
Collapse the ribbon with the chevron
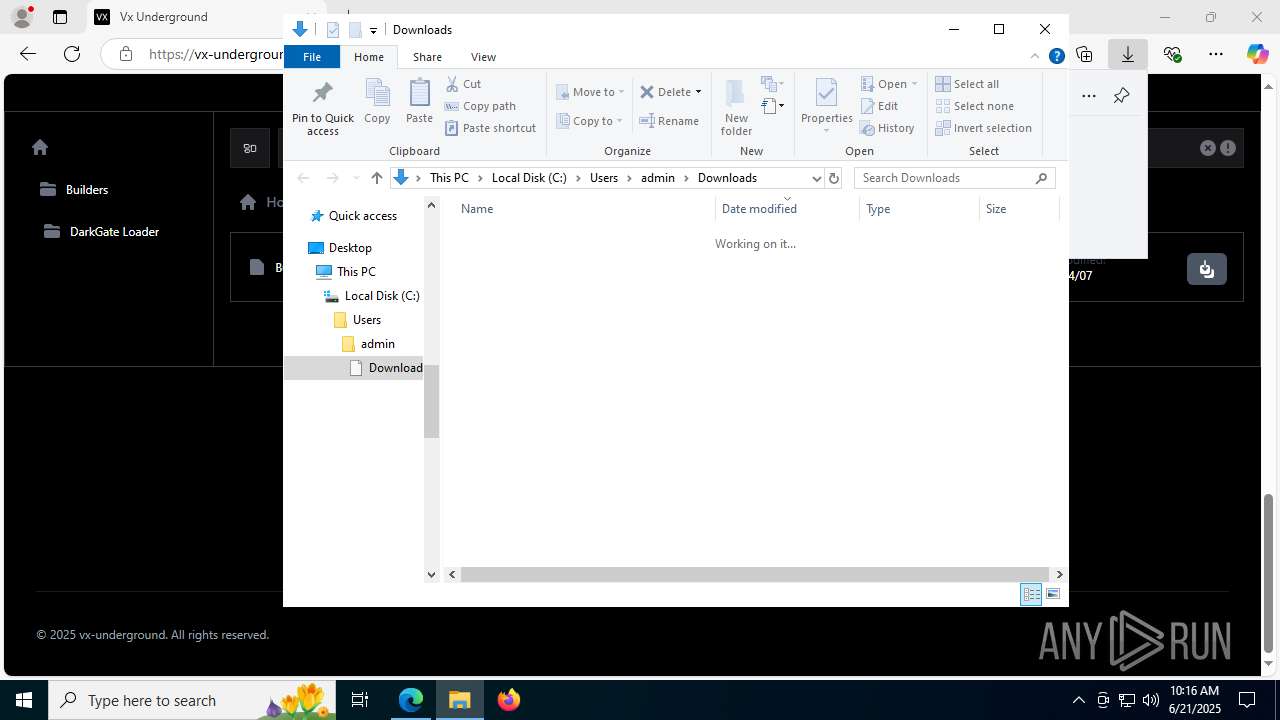[1035, 57]
